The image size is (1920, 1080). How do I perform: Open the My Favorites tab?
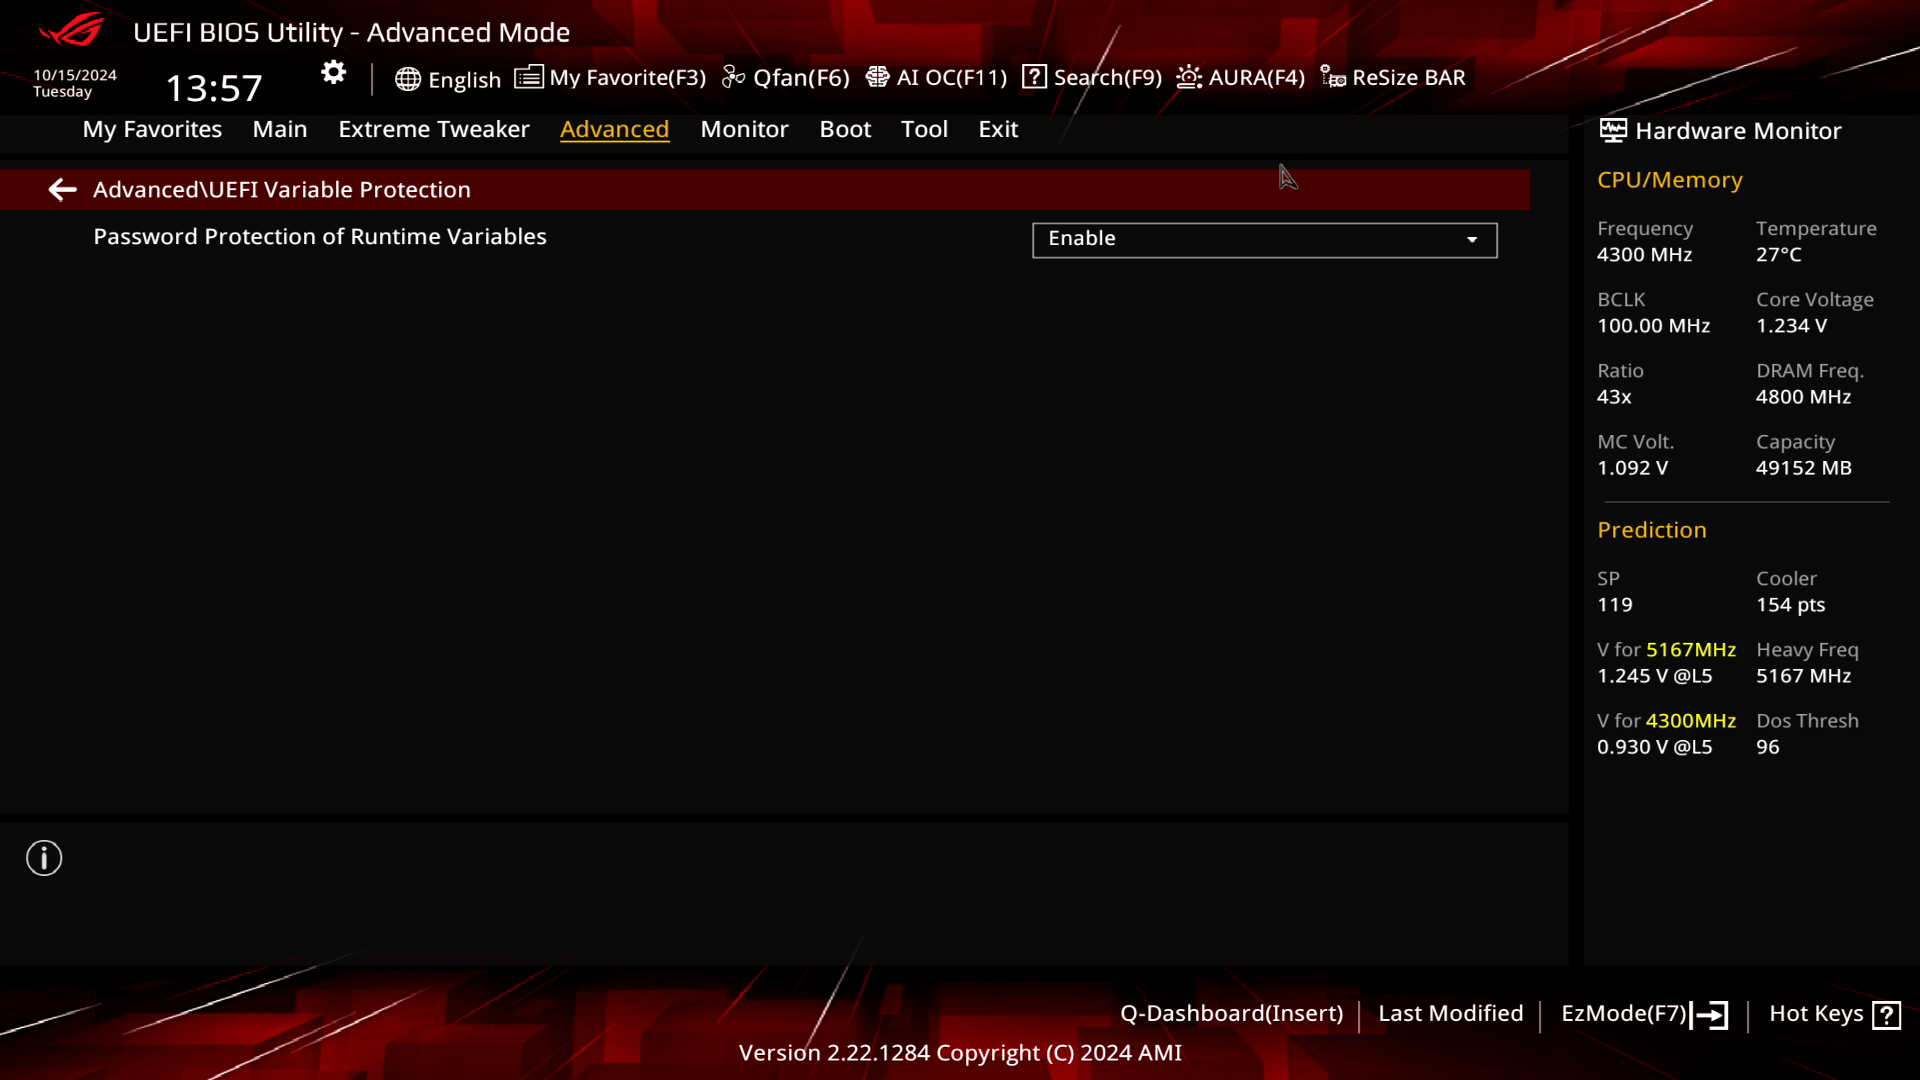coord(152,128)
